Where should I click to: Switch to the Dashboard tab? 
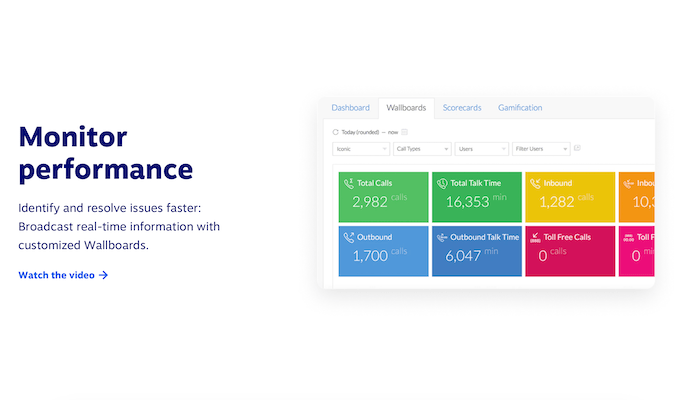pyautogui.click(x=350, y=108)
